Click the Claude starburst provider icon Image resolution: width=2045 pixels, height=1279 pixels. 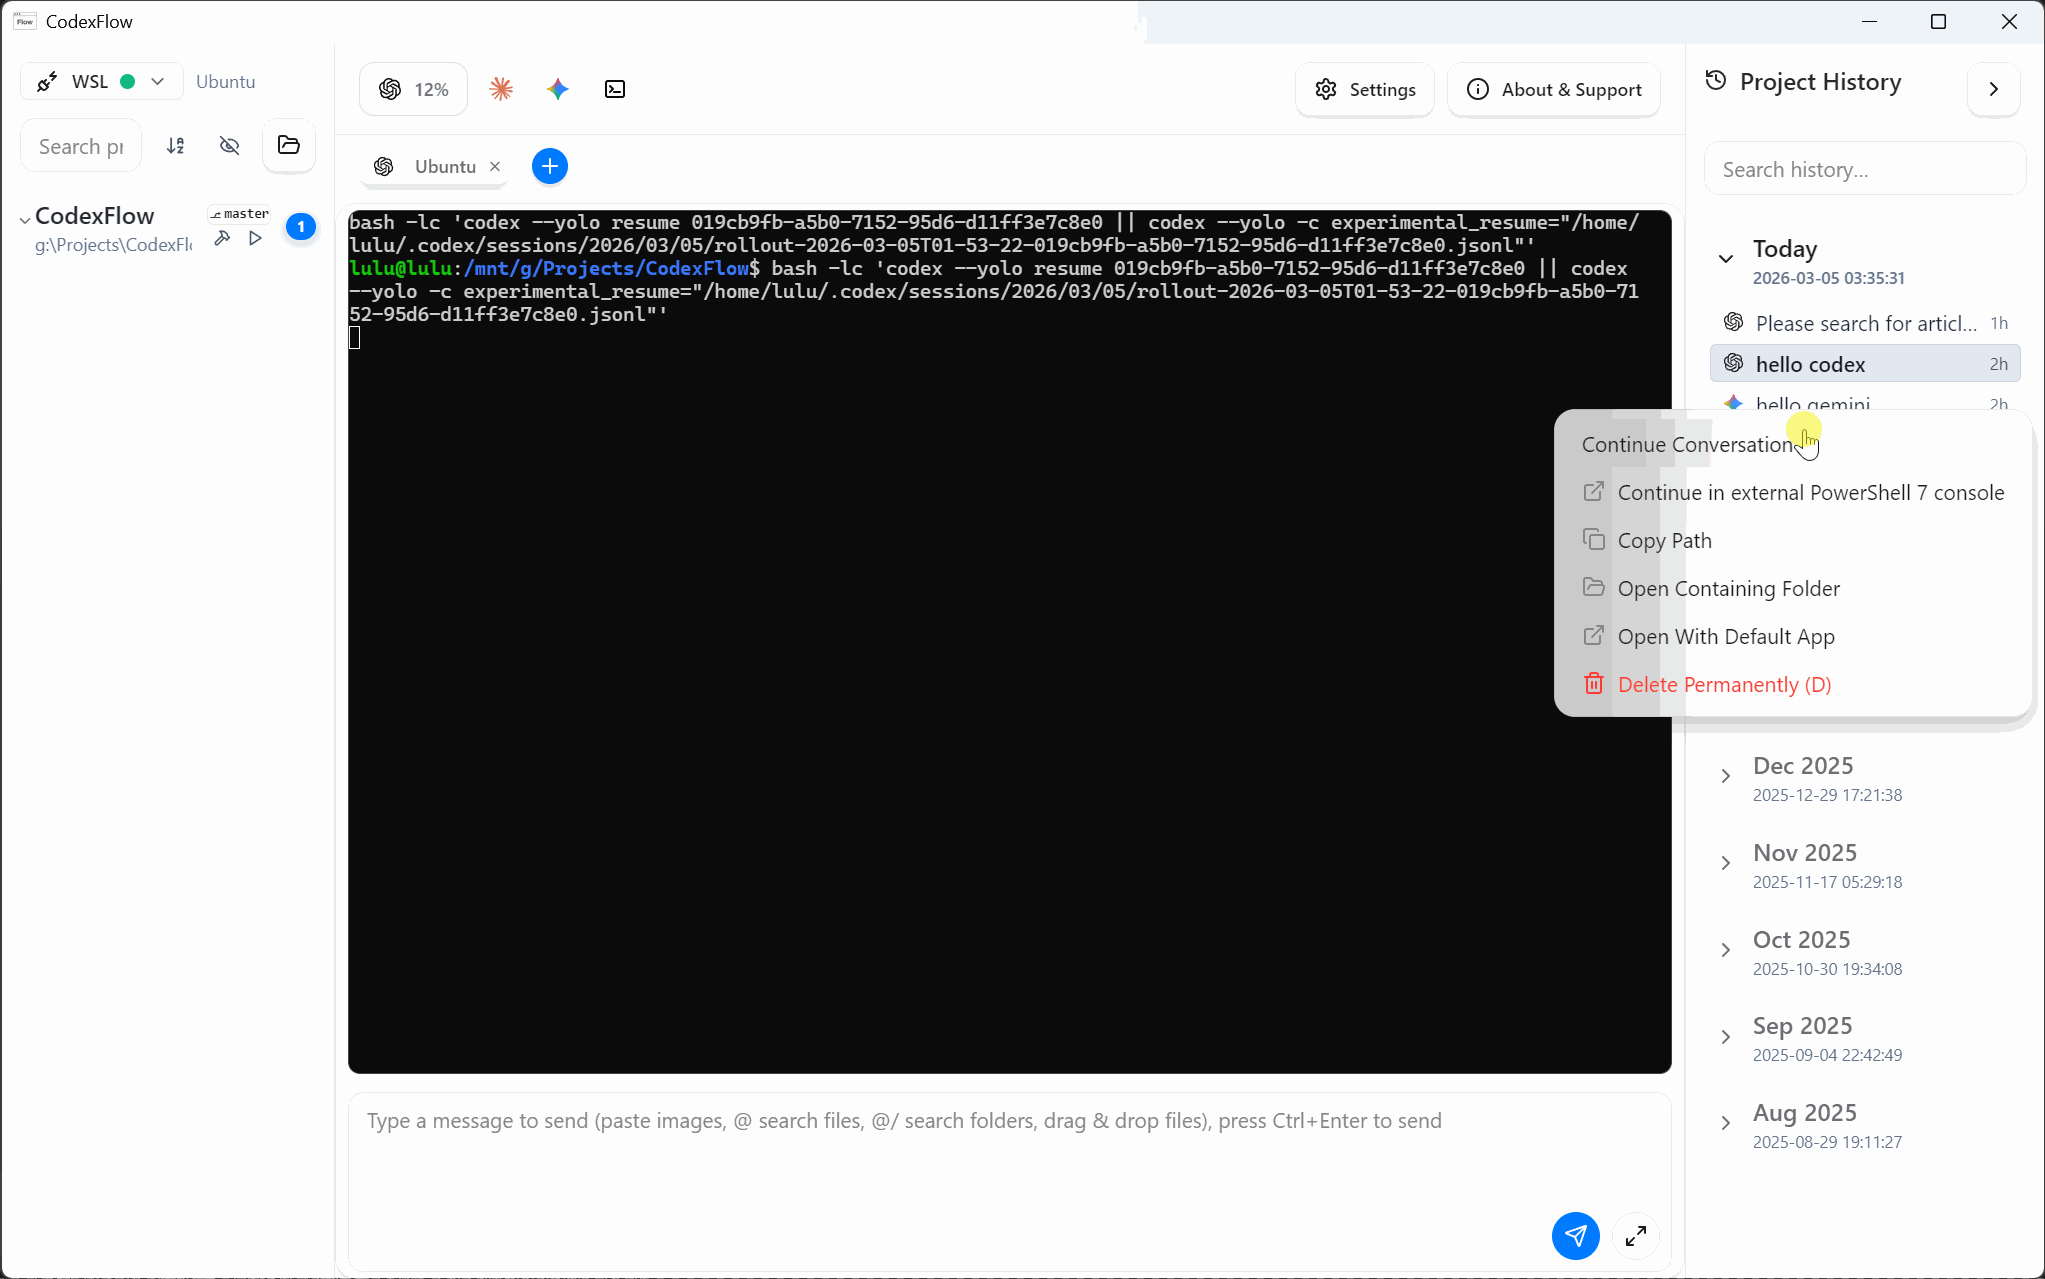501,89
